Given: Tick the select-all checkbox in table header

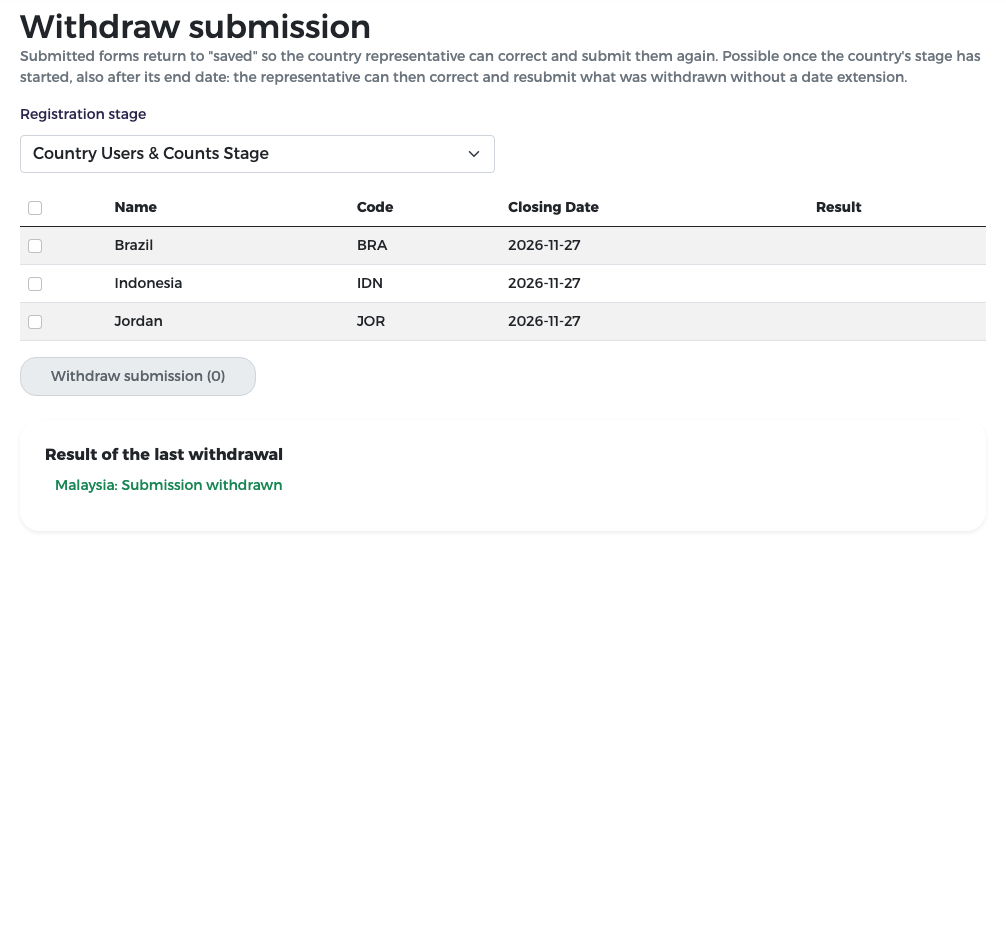Looking at the screenshot, I should tap(35, 208).
